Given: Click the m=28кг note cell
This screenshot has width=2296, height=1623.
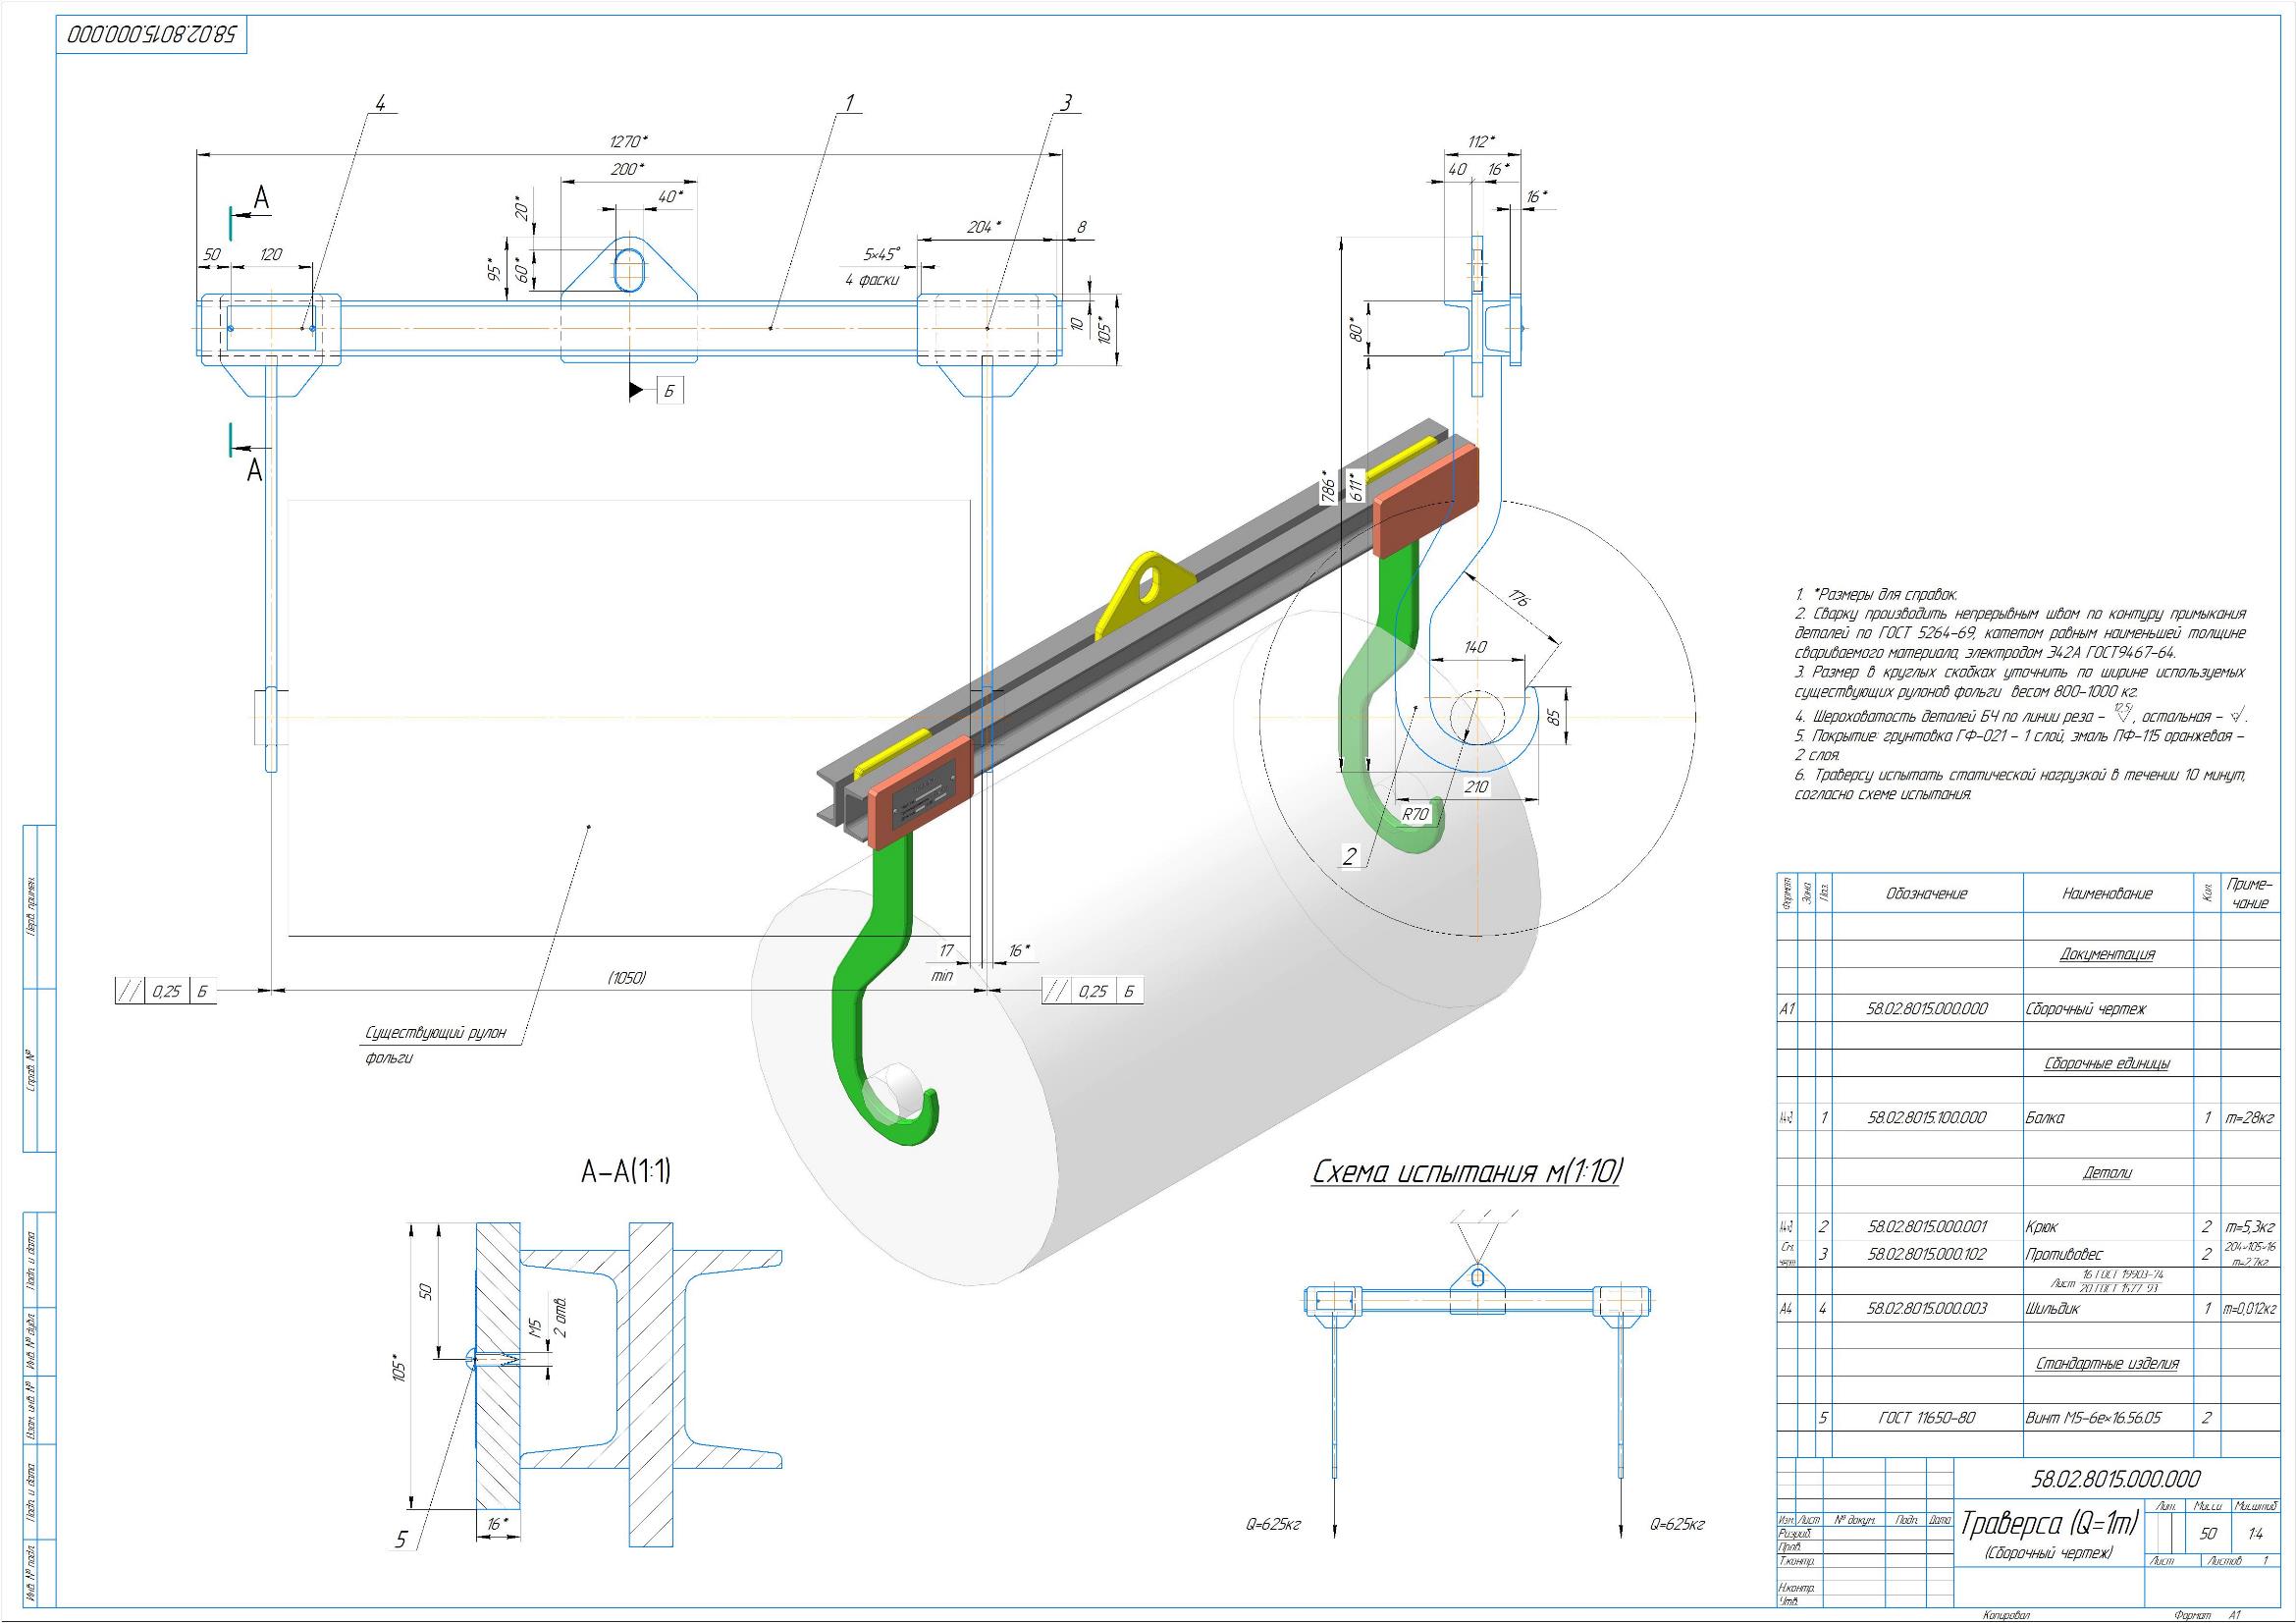Looking at the screenshot, I should pyautogui.click(x=2250, y=1118).
